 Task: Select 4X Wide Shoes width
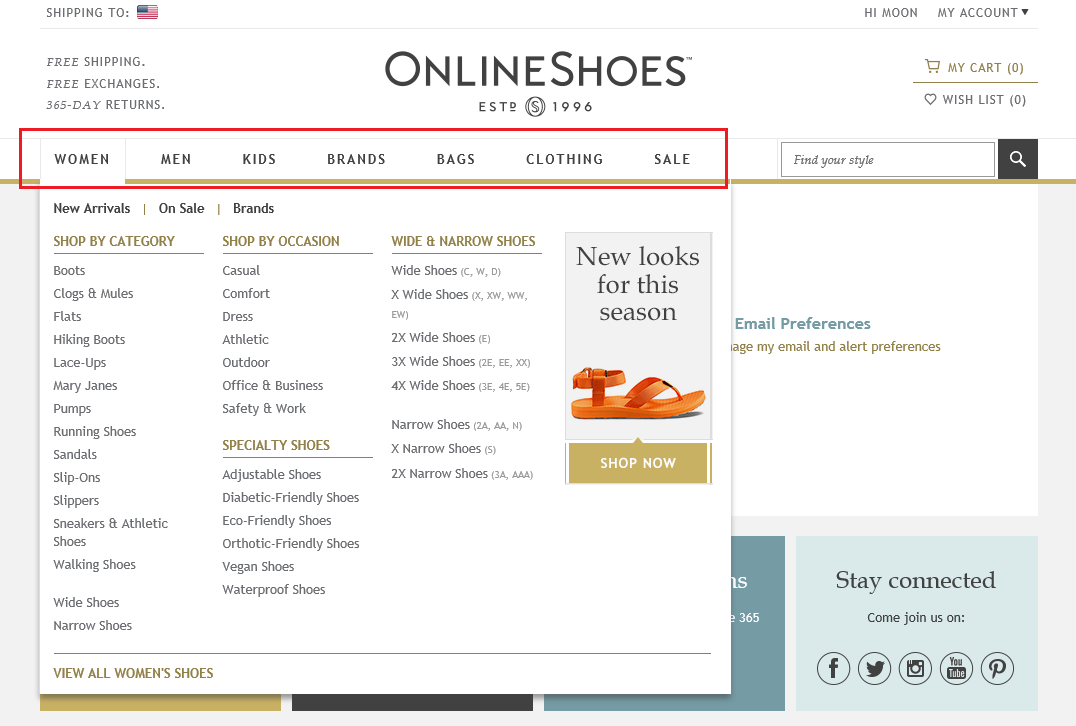pos(460,386)
